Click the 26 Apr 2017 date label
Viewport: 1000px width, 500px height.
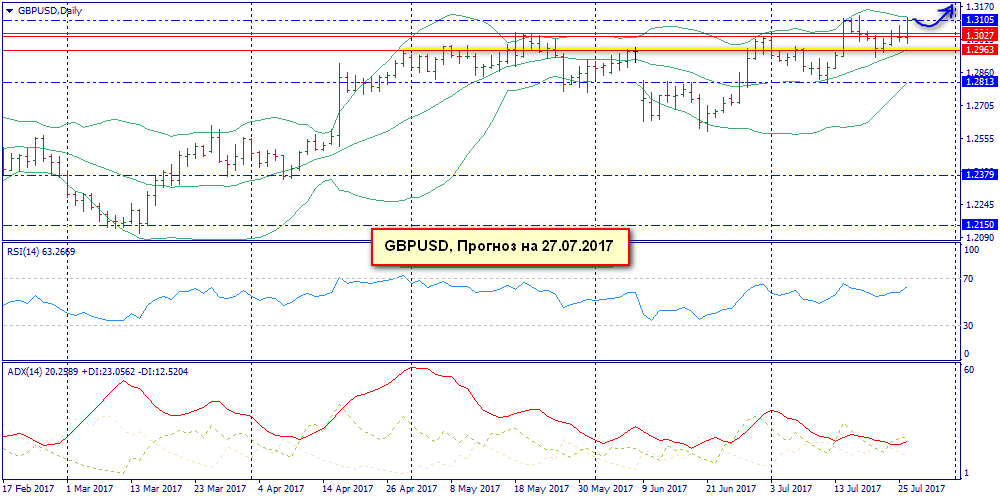[x=411, y=487]
